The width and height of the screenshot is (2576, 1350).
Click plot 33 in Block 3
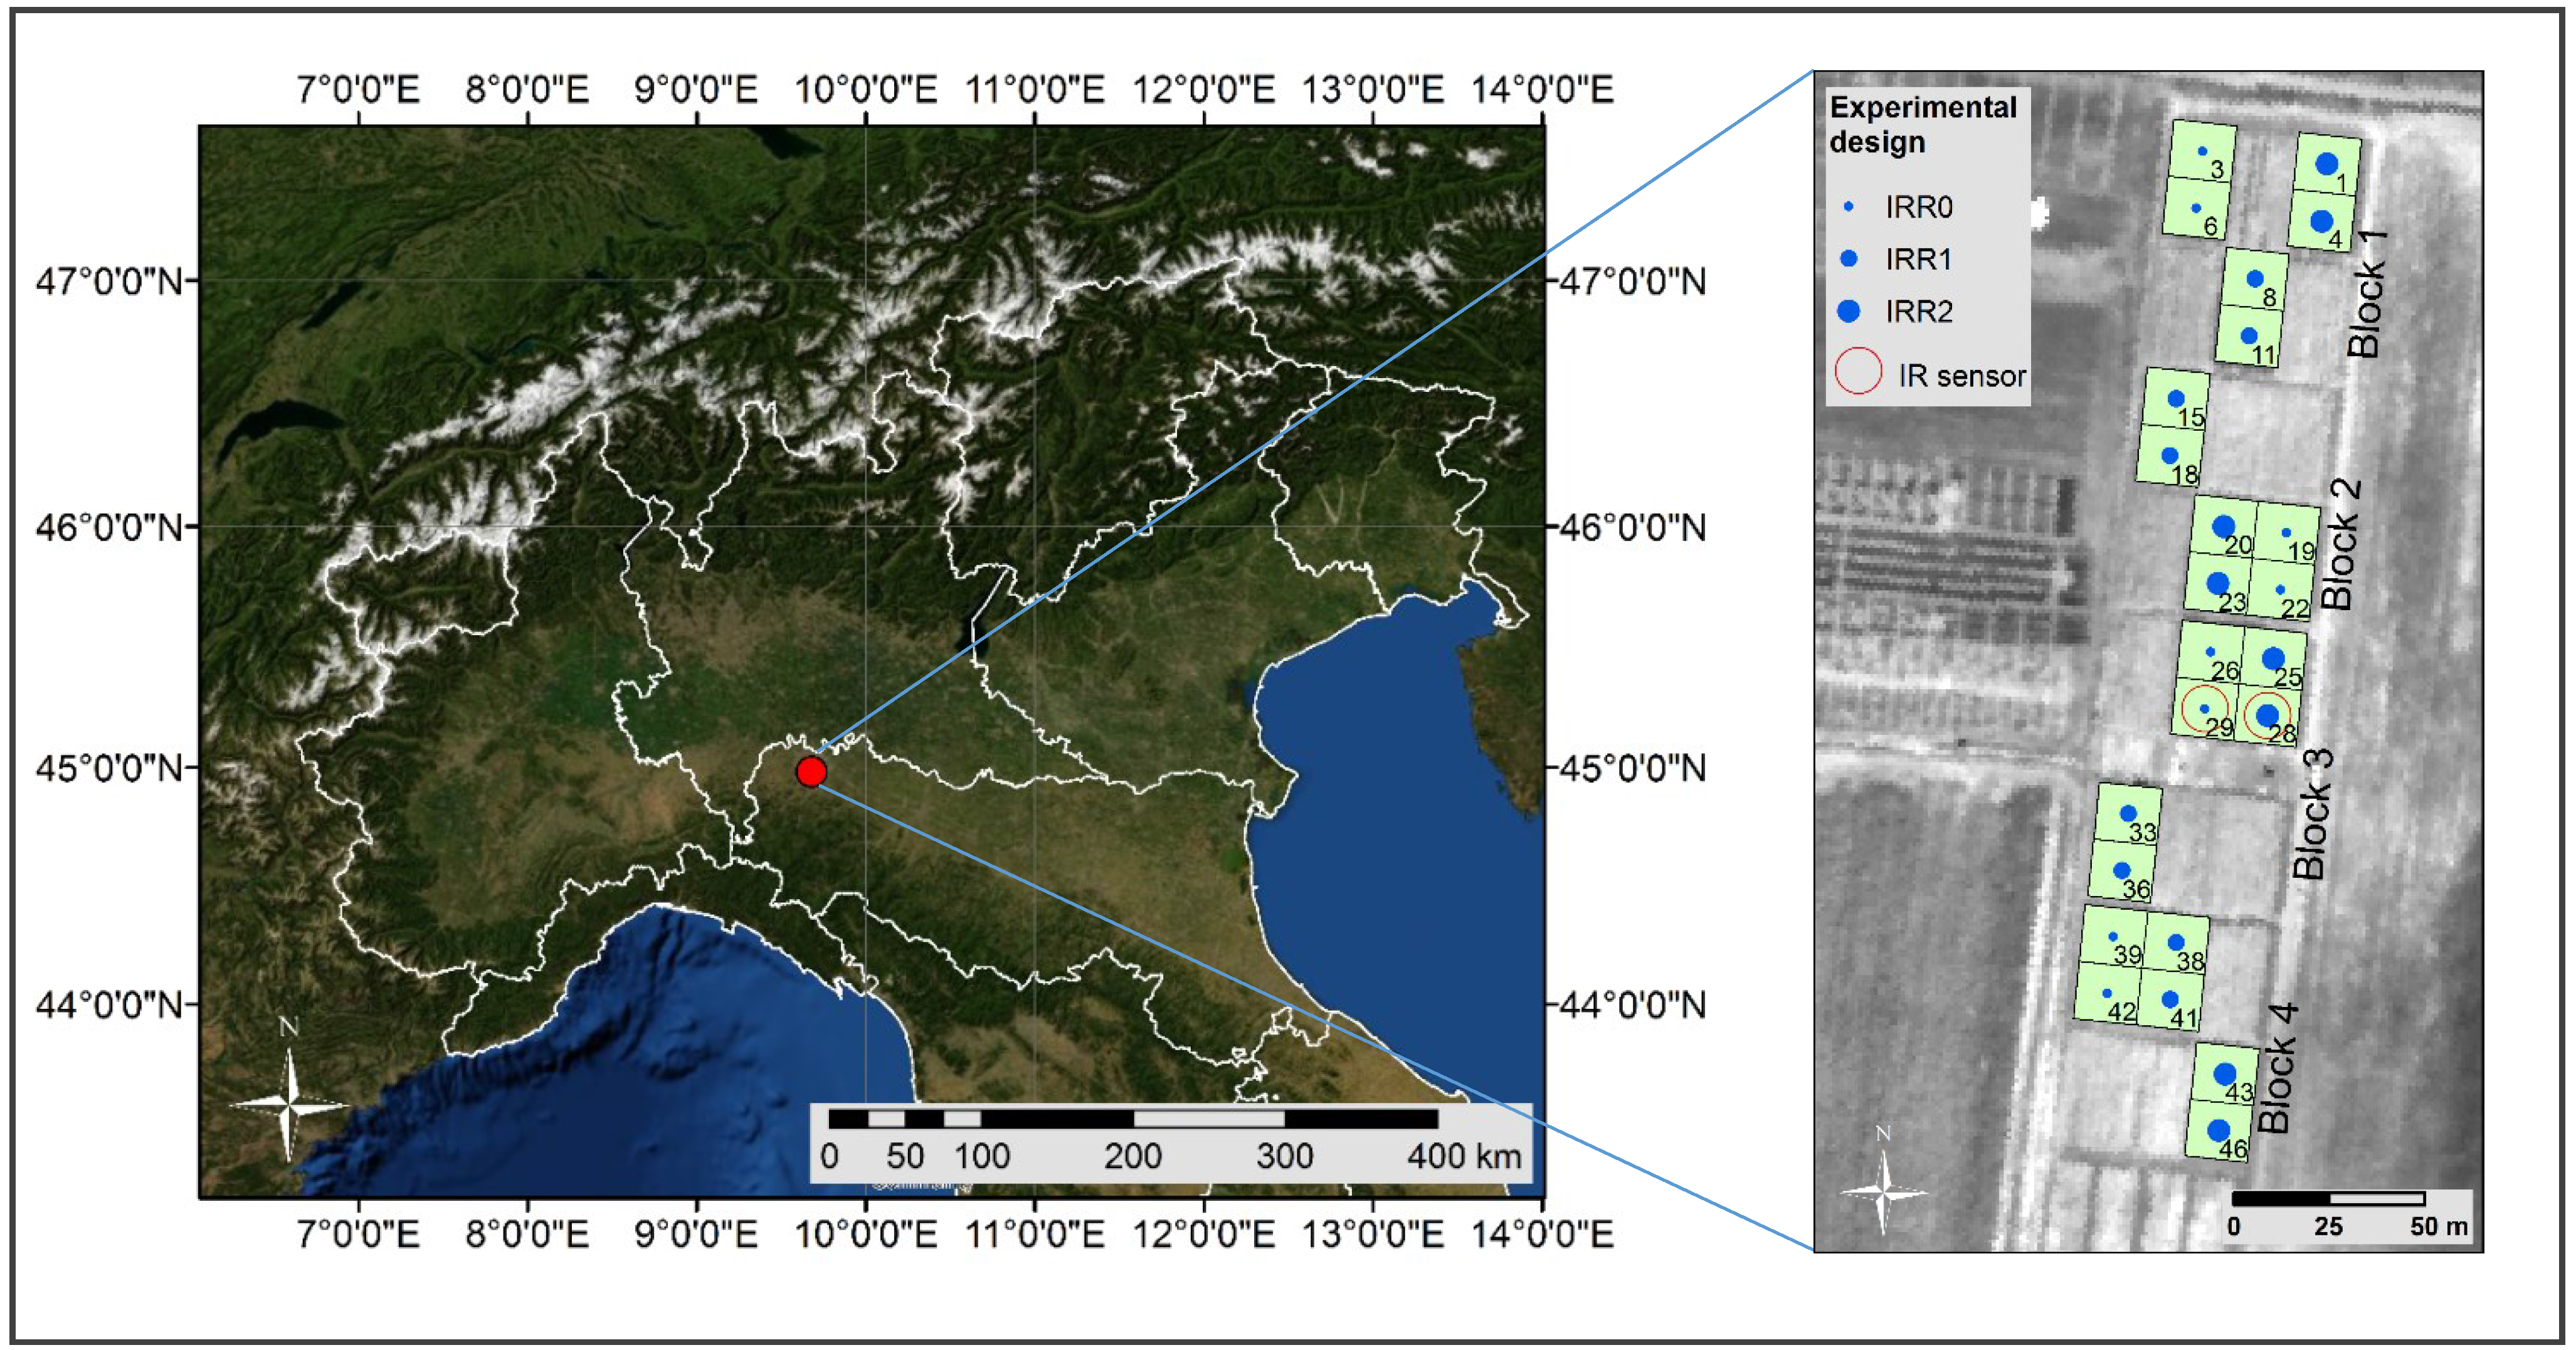2127,814
